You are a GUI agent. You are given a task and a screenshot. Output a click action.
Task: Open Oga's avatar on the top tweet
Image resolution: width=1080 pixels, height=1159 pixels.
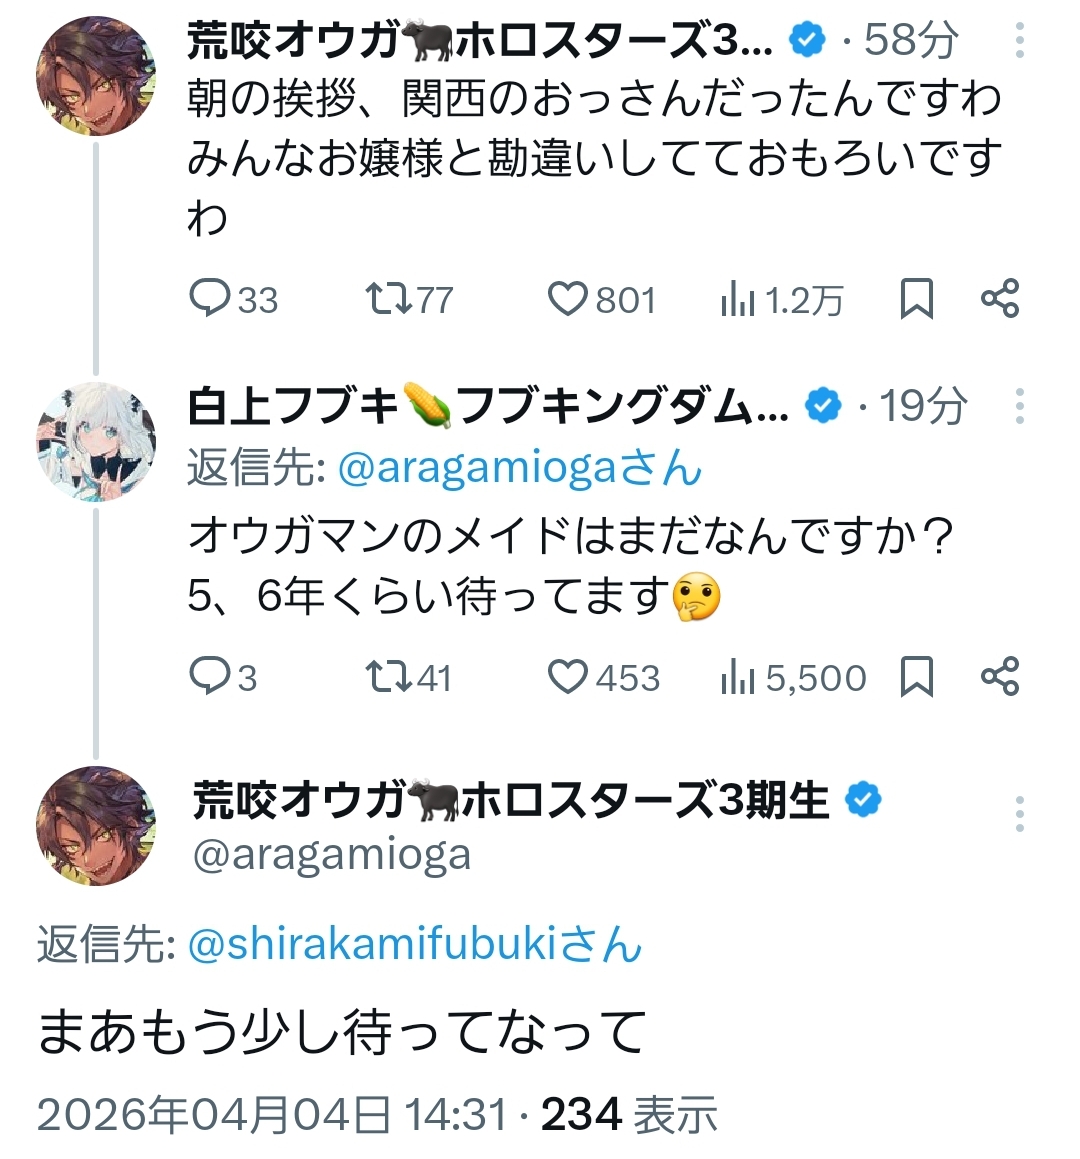tap(96, 75)
